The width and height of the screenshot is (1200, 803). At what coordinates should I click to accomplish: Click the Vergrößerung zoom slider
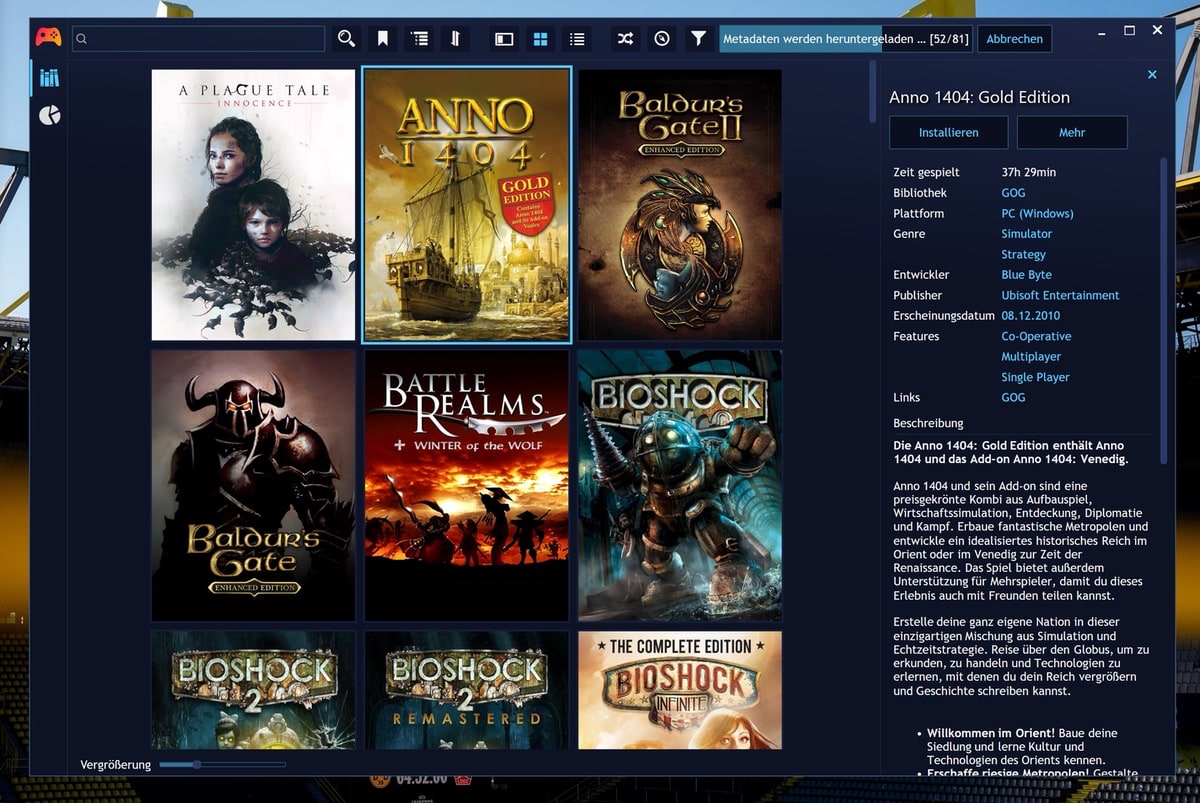click(222, 765)
